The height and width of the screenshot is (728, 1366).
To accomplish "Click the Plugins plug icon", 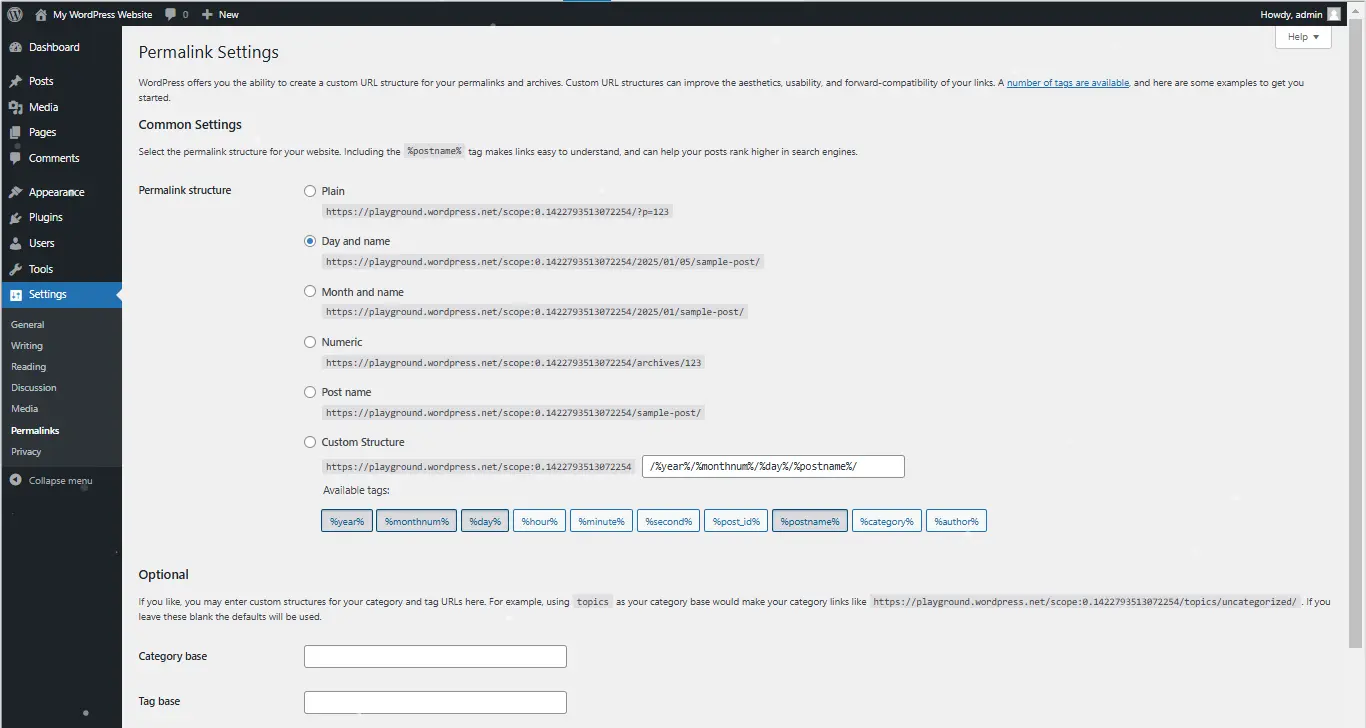I will pyautogui.click(x=15, y=217).
